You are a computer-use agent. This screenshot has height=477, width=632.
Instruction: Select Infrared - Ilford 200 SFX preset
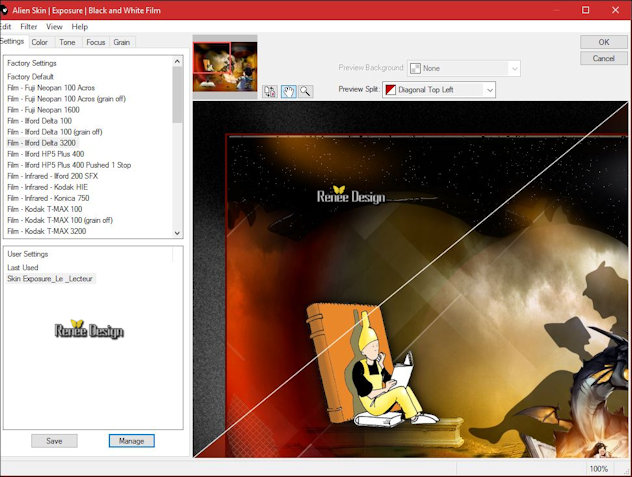tap(52, 176)
